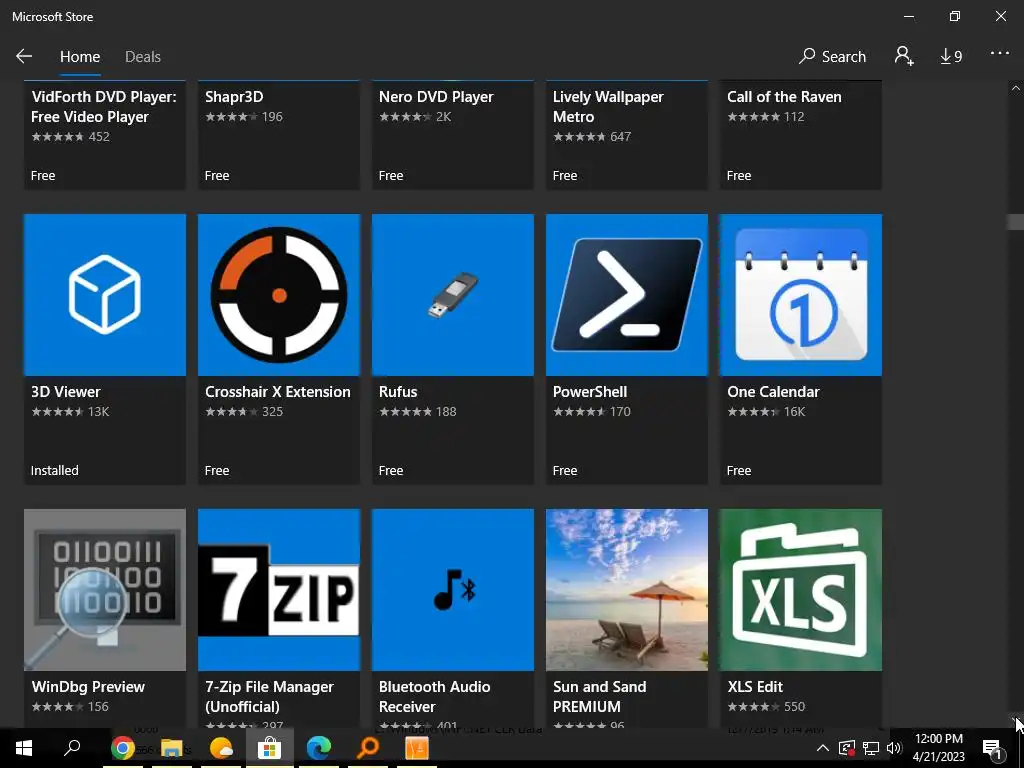This screenshot has height=768, width=1024.
Task: Open the account sign-in icon
Action: pos(904,56)
